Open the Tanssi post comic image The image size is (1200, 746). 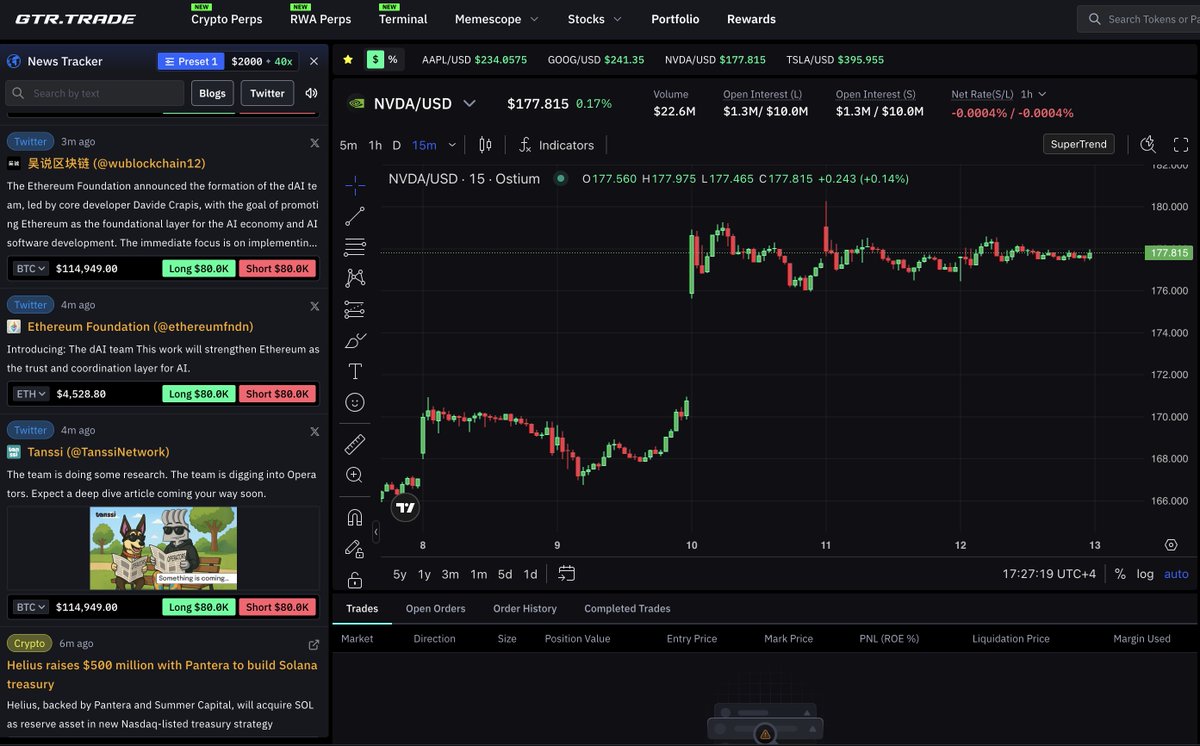[163, 548]
